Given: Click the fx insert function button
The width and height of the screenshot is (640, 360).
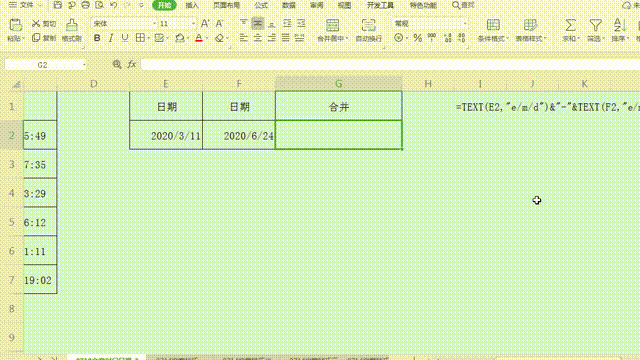Looking at the screenshot, I should click(x=132, y=64).
